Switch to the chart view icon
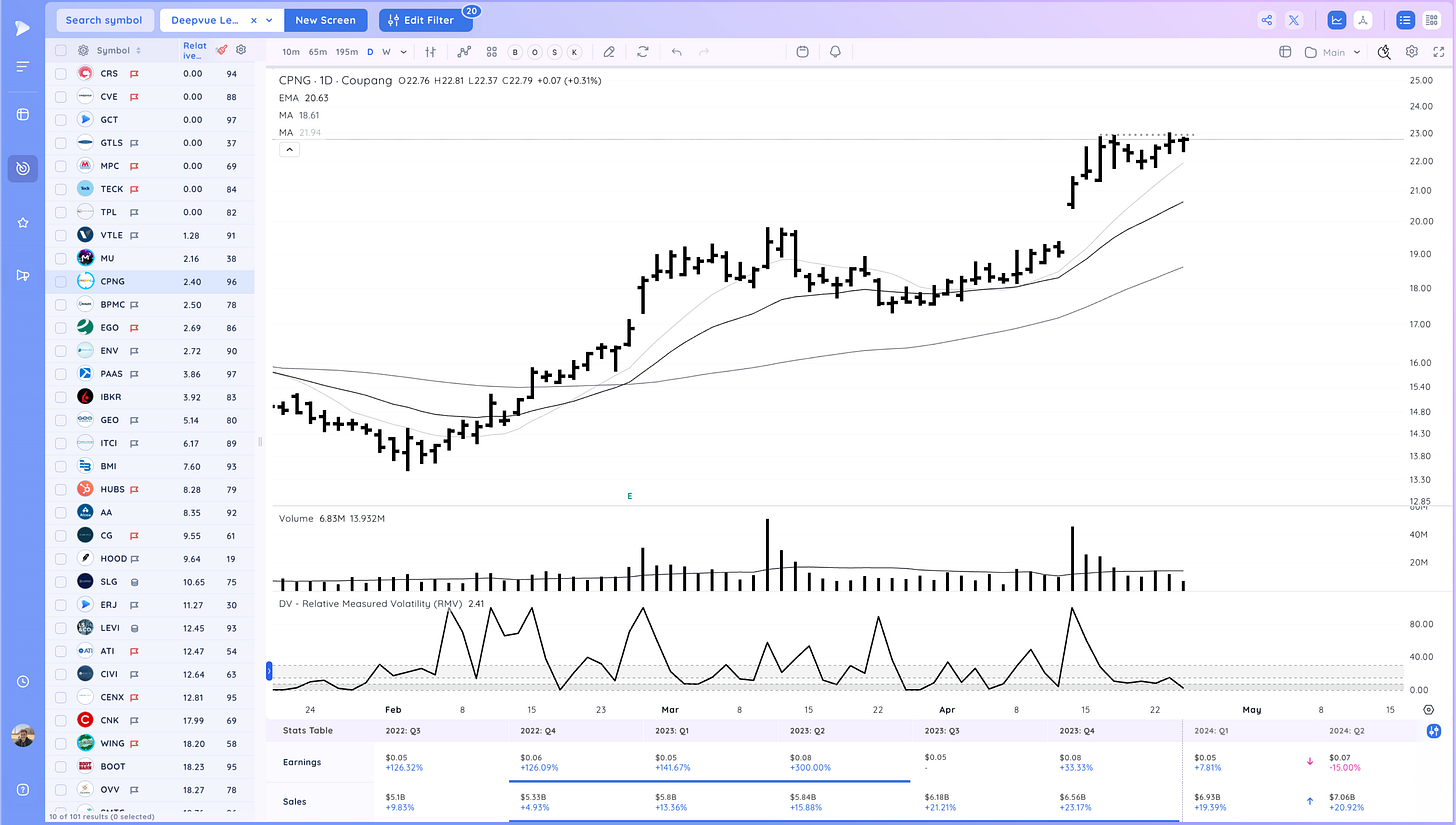Viewport: 1456px width, 825px height. [x=1337, y=20]
